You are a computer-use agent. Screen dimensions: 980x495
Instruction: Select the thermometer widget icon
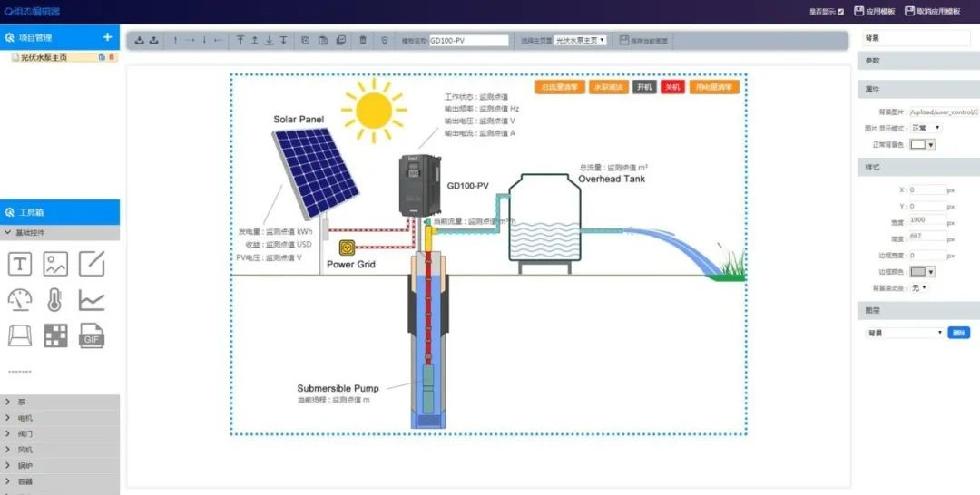(x=56, y=299)
